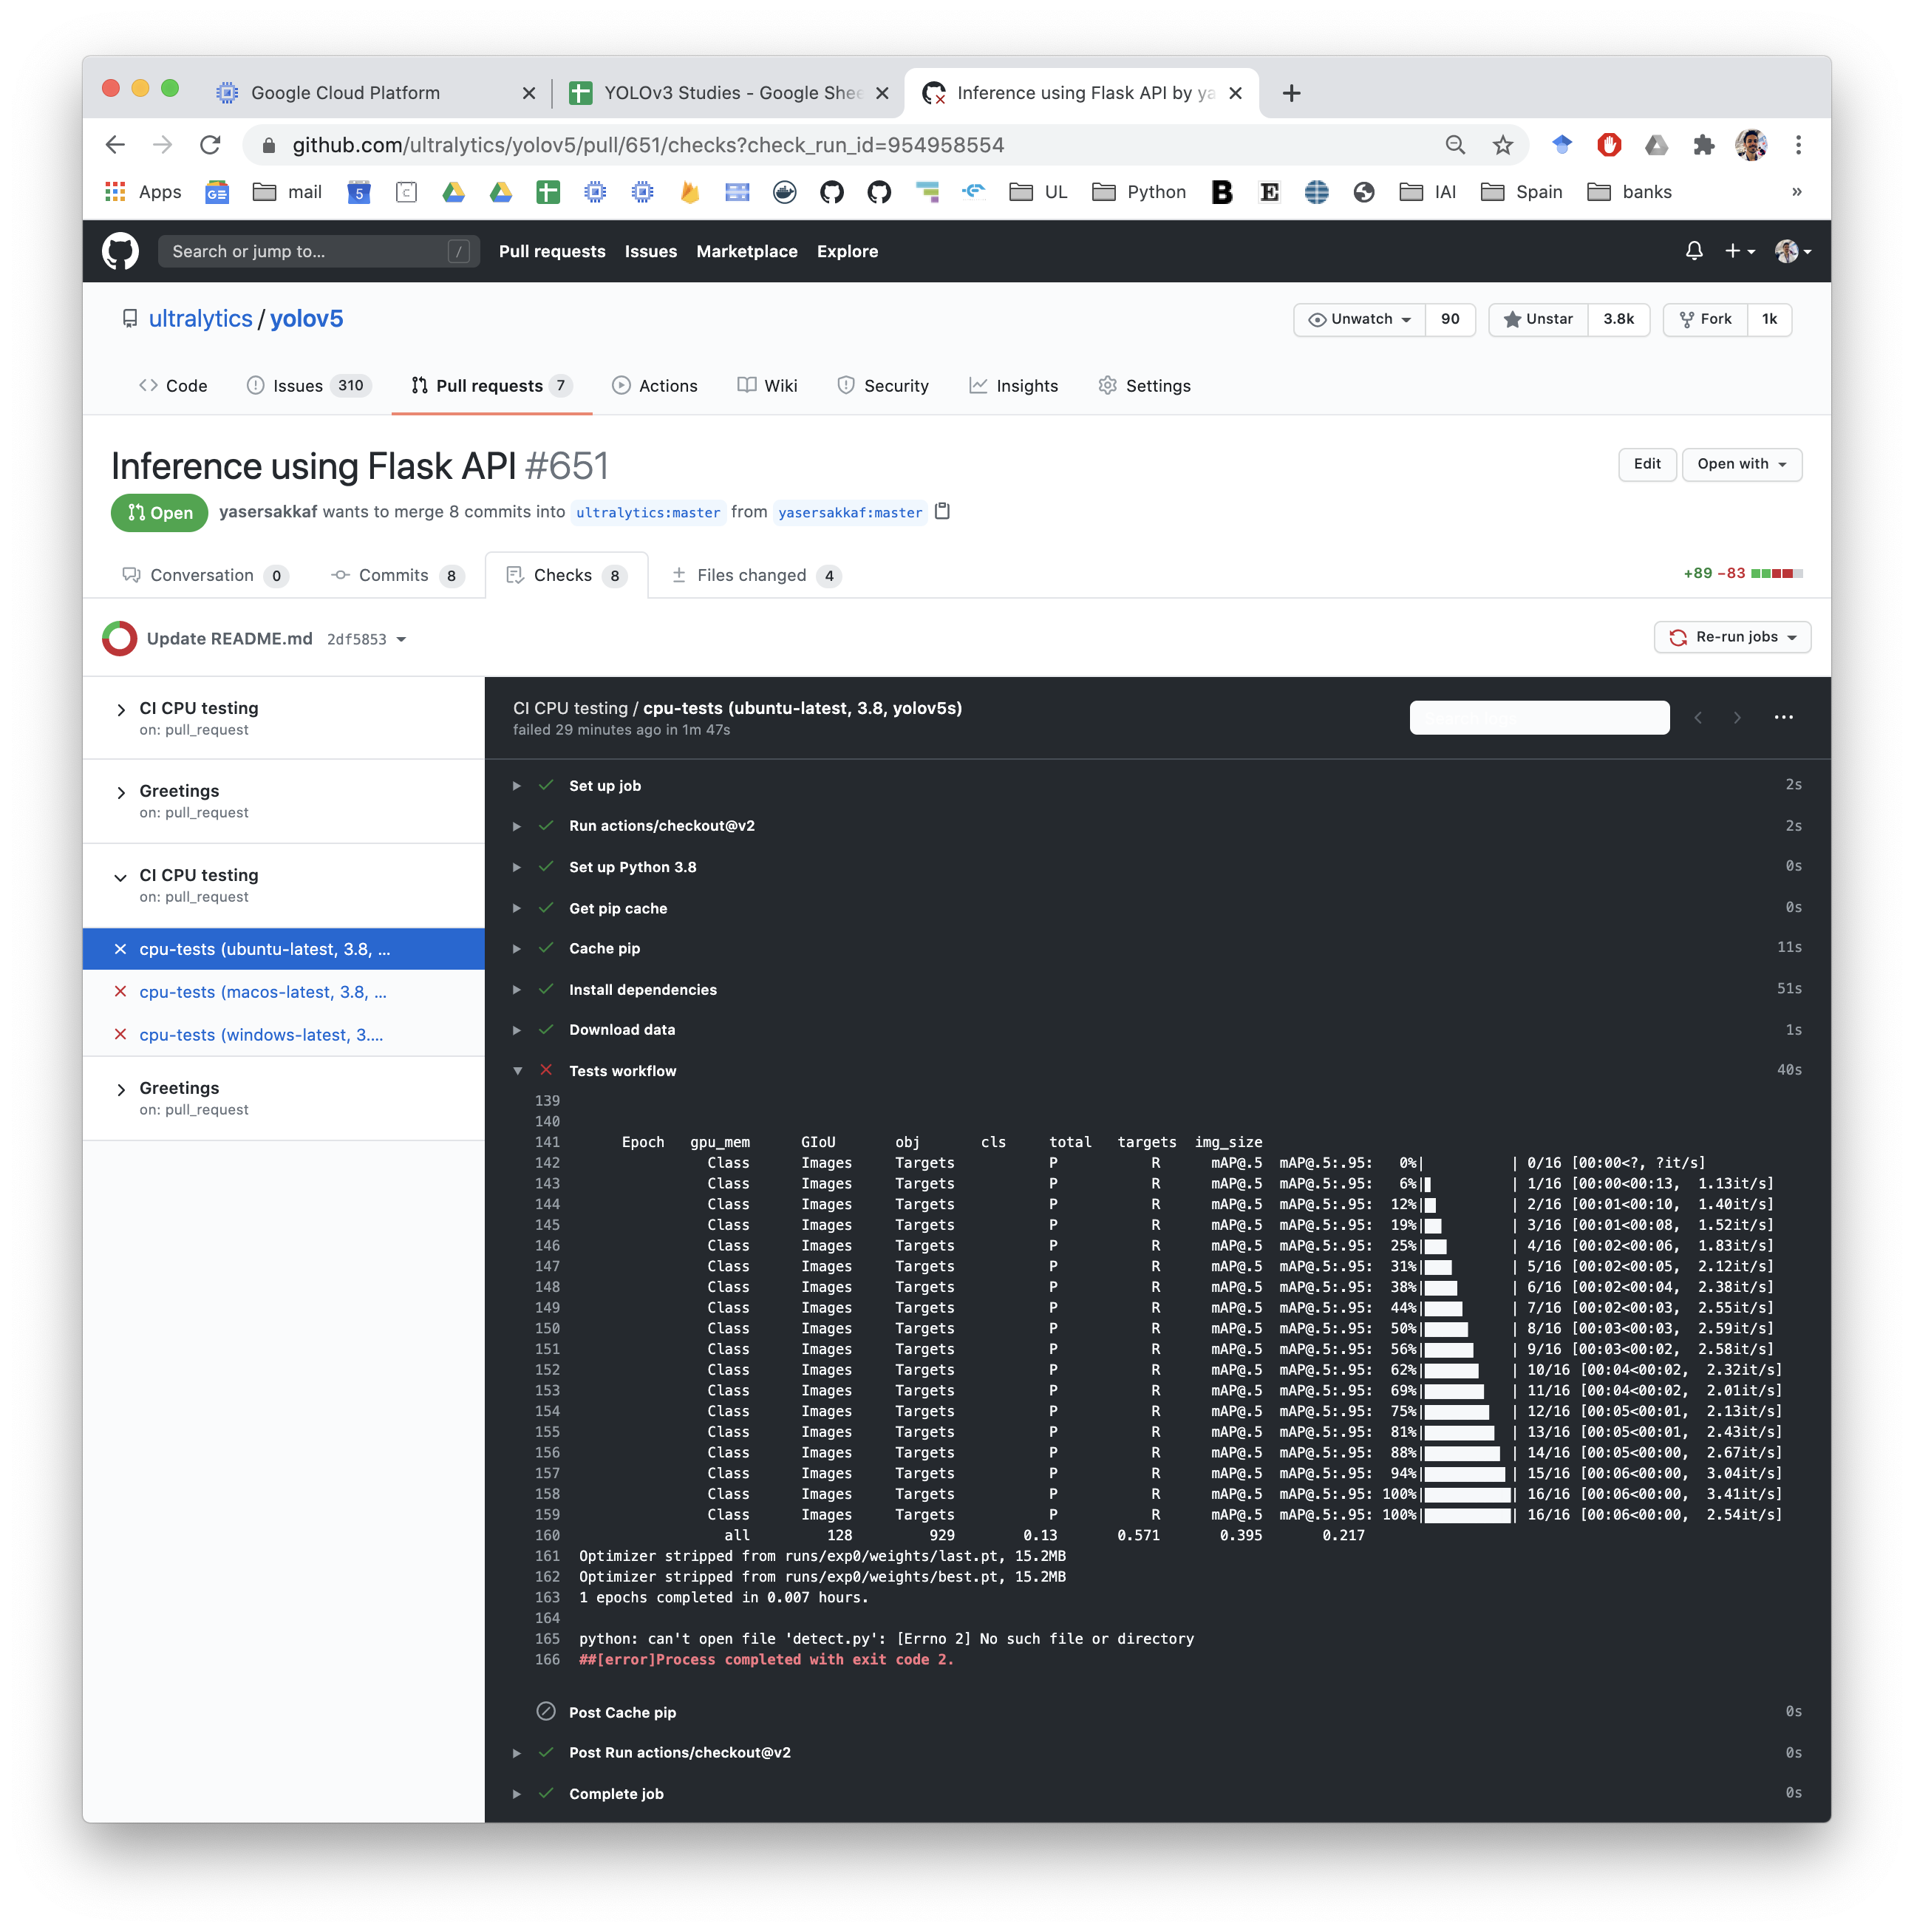The width and height of the screenshot is (1914, 1932).
Task: Open the kebab menu on the check run panel
Action: (1784, 717)
